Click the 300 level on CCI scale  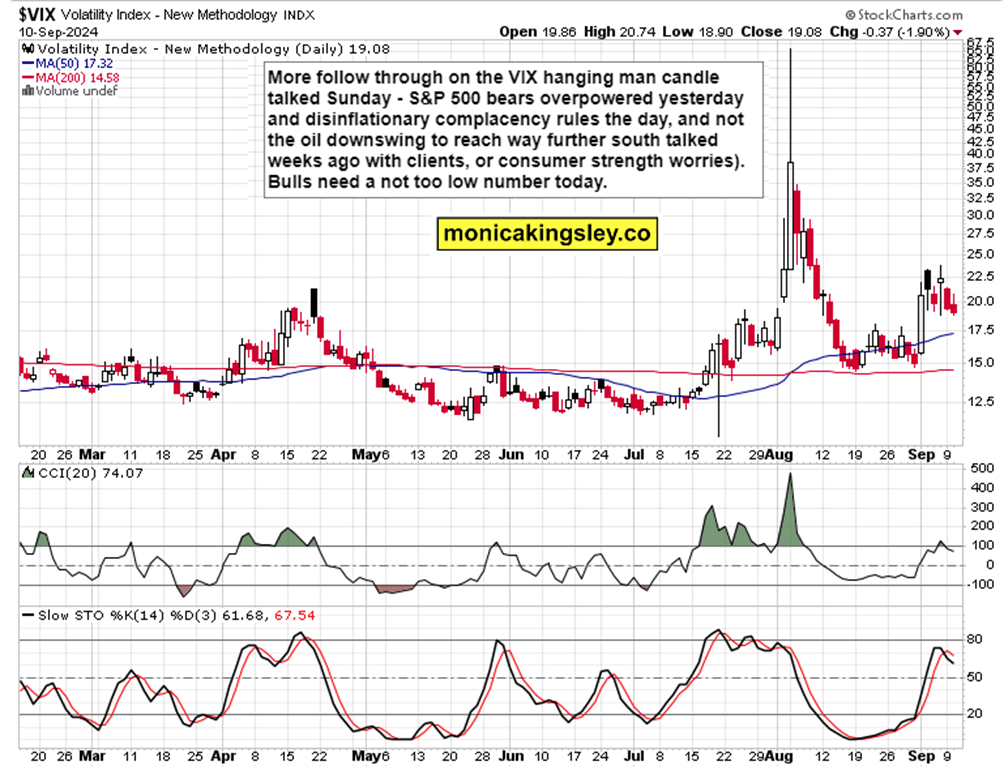coord(982,508)
